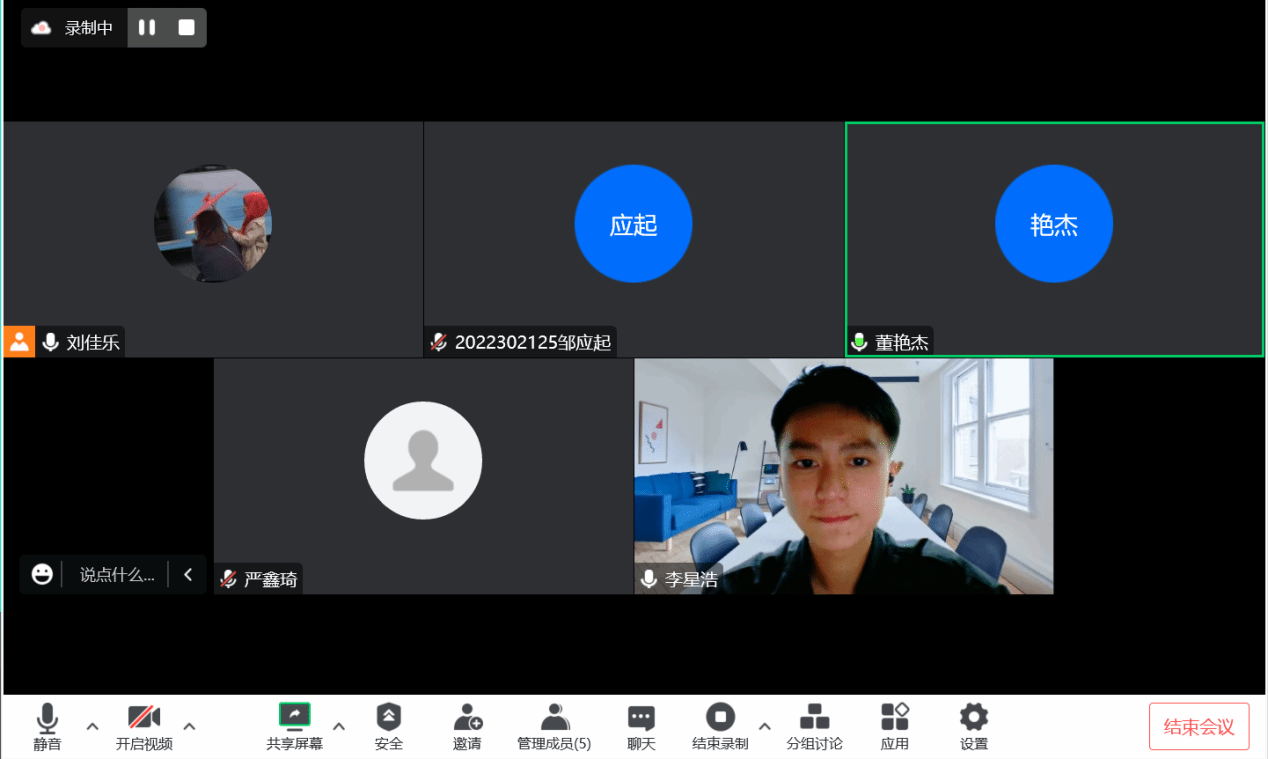Click 结束会议 to end the meeting

[1198, 727]
